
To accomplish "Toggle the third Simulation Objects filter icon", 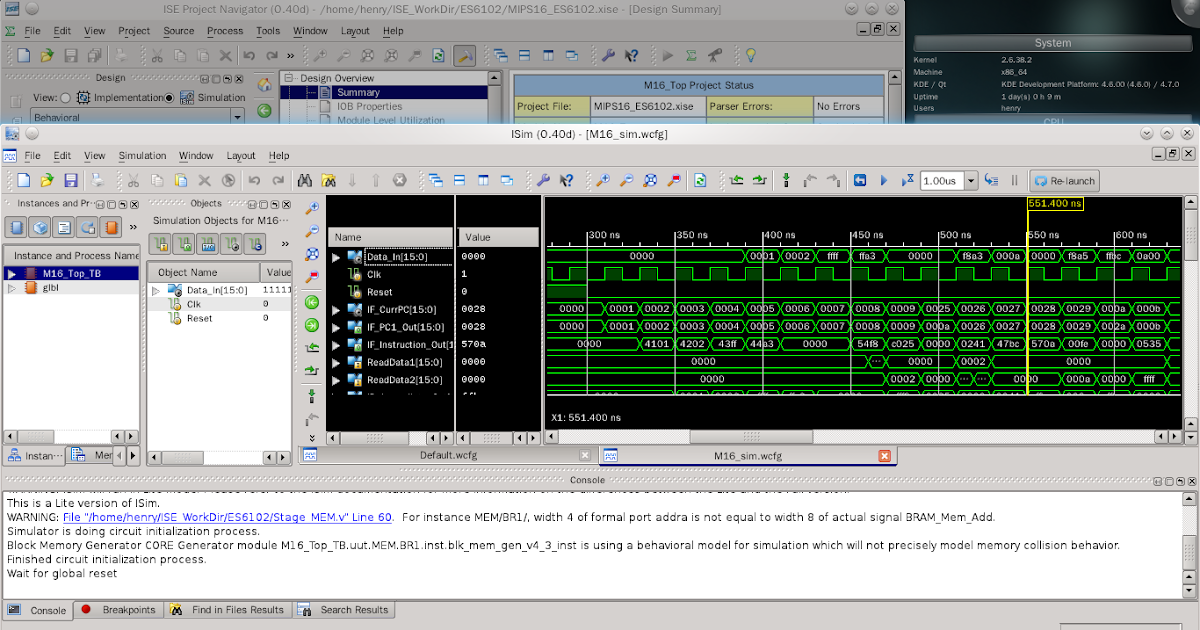I will [208, 244].
